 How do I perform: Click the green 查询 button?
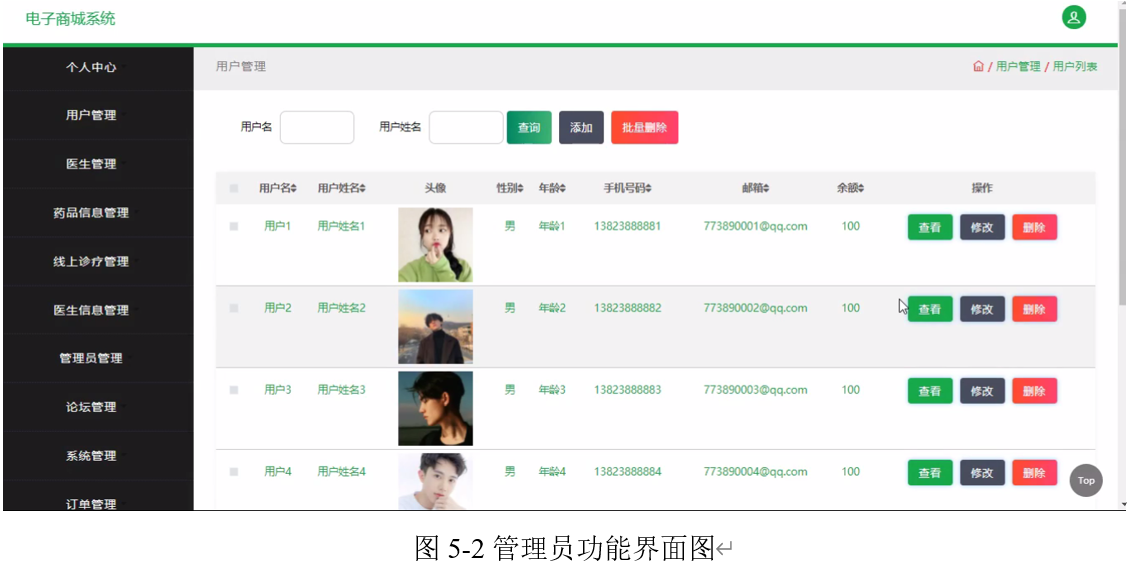(529, 127)
